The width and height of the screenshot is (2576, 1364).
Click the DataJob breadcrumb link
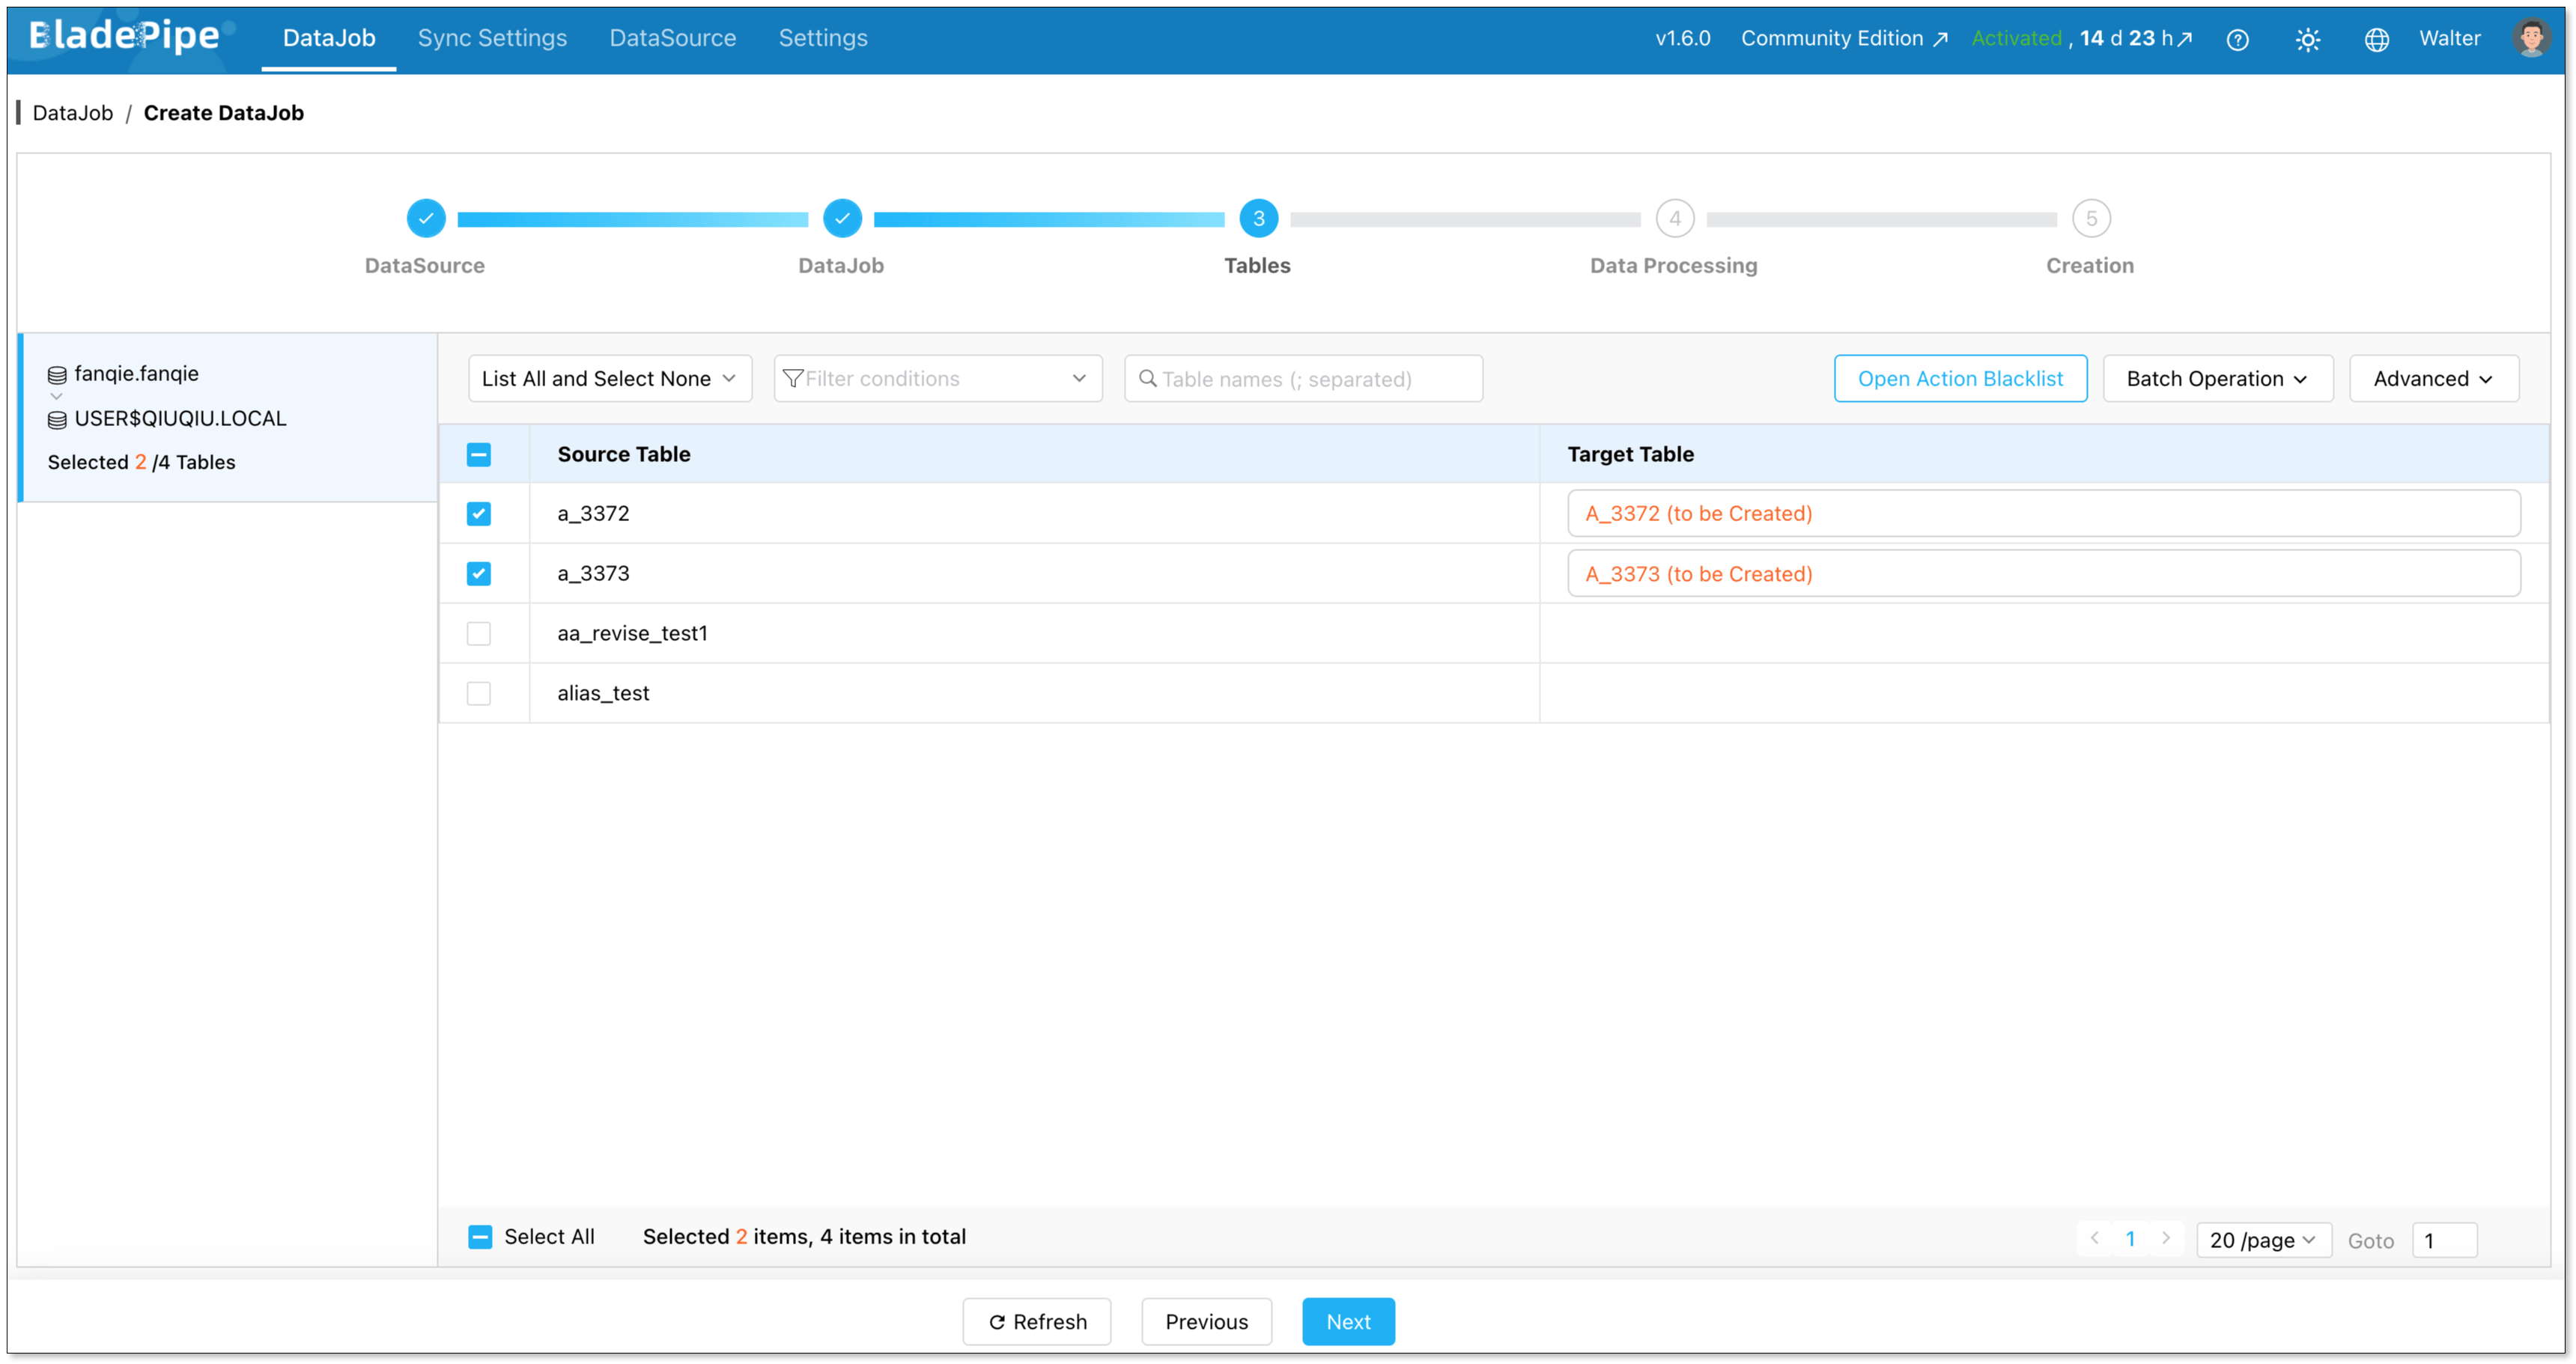(73, 113)
